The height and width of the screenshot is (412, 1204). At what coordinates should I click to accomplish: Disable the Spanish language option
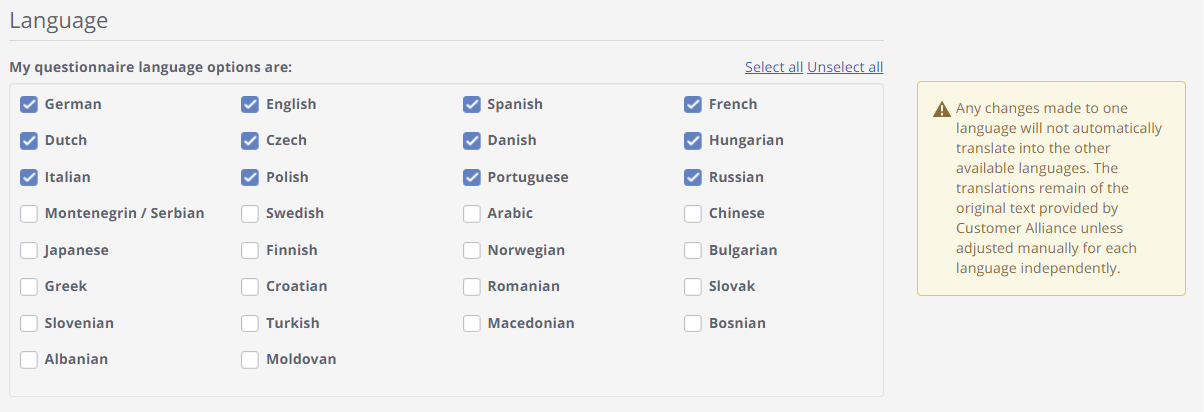point(472,104)
